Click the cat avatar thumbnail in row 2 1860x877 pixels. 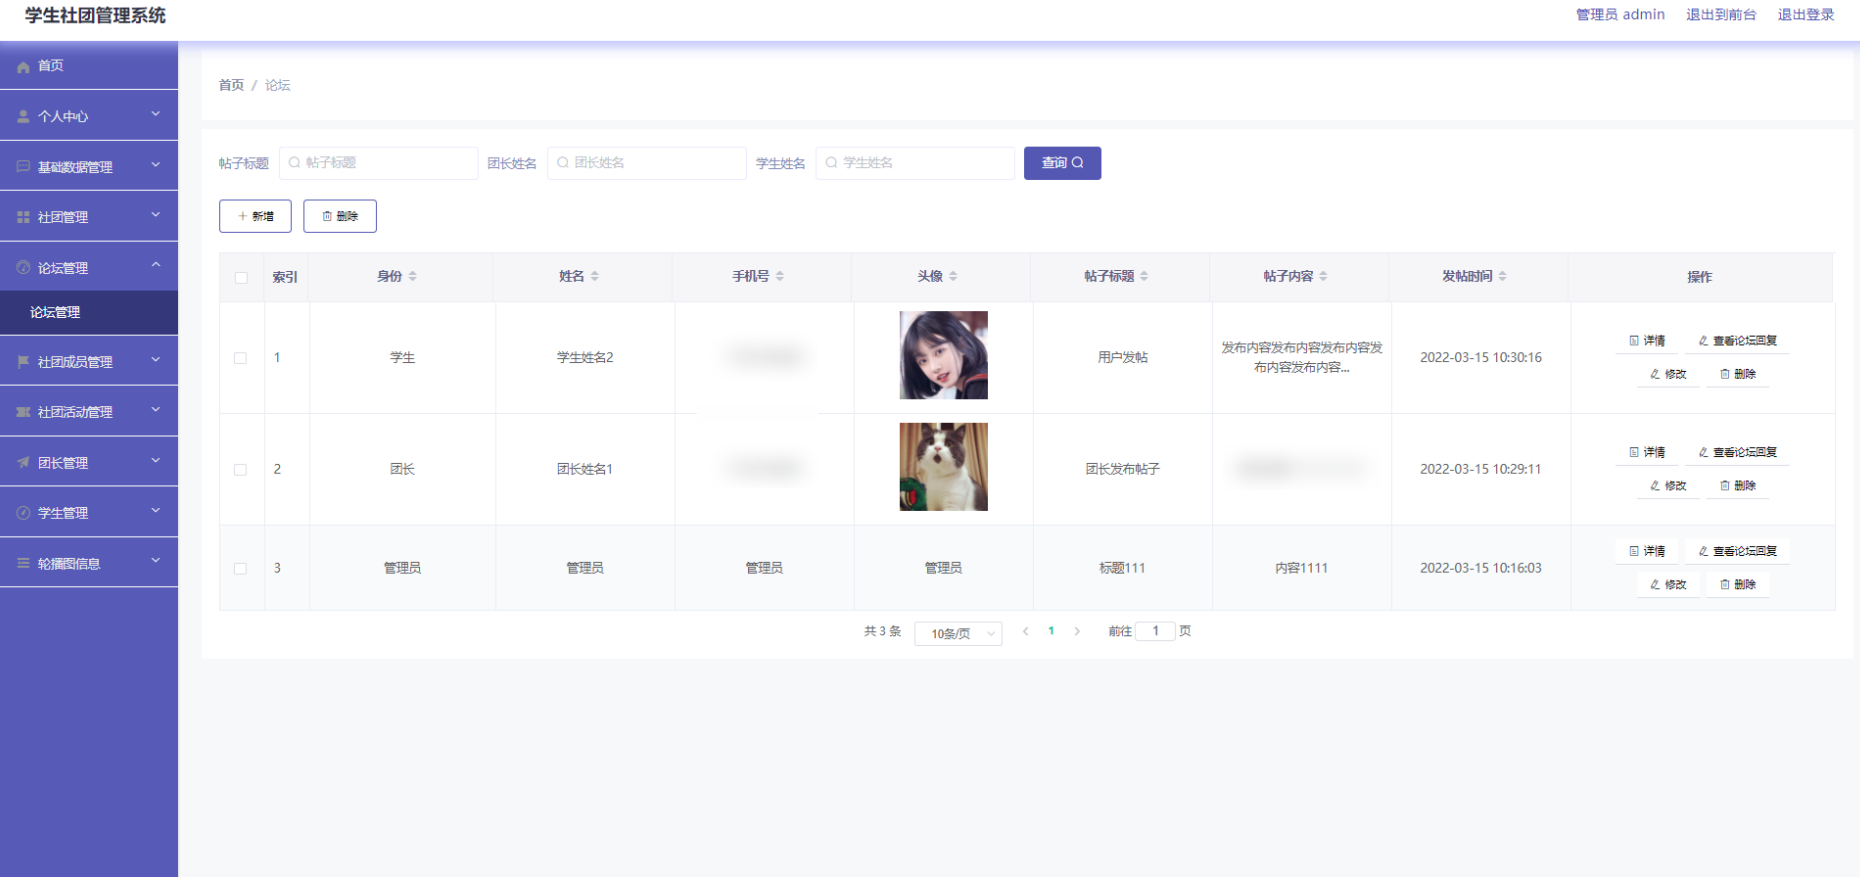pyautogui.click(x=943, y=467)
